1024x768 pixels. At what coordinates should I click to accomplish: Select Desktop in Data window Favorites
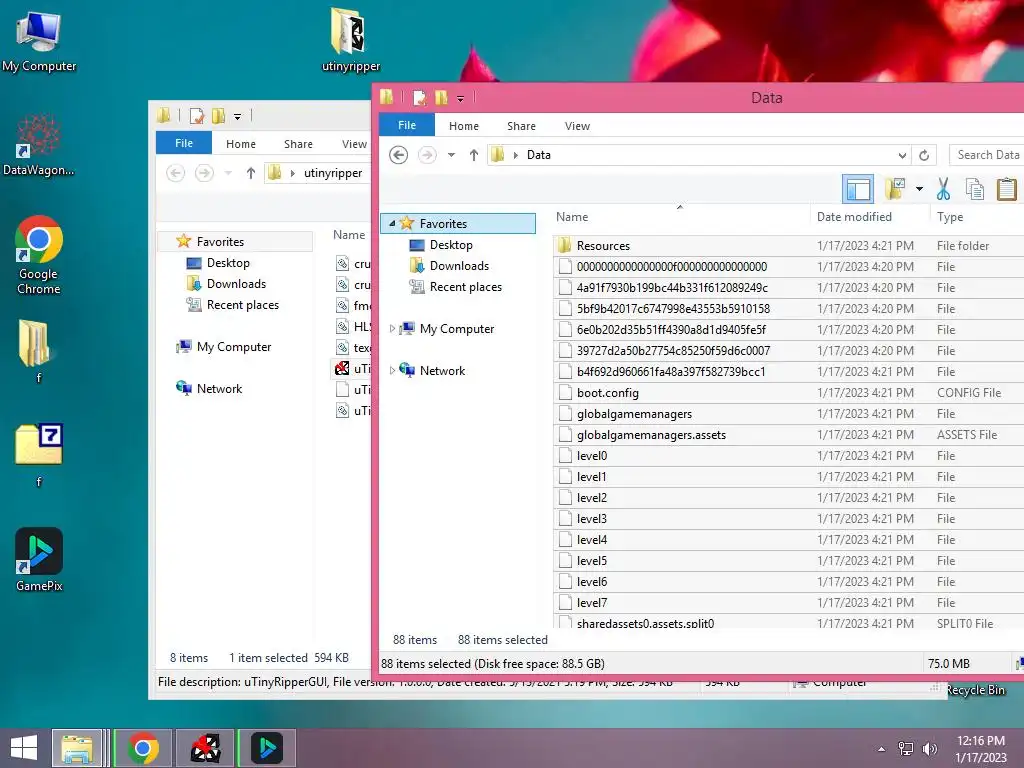pos(451,245)
